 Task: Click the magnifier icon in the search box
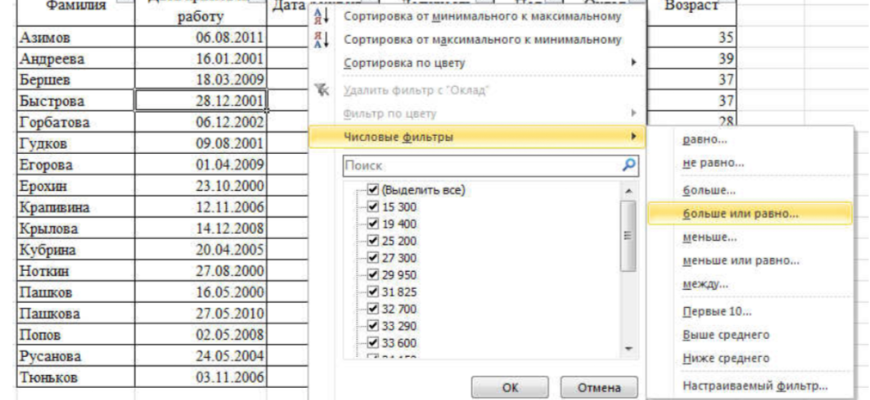tap(628, 166)
